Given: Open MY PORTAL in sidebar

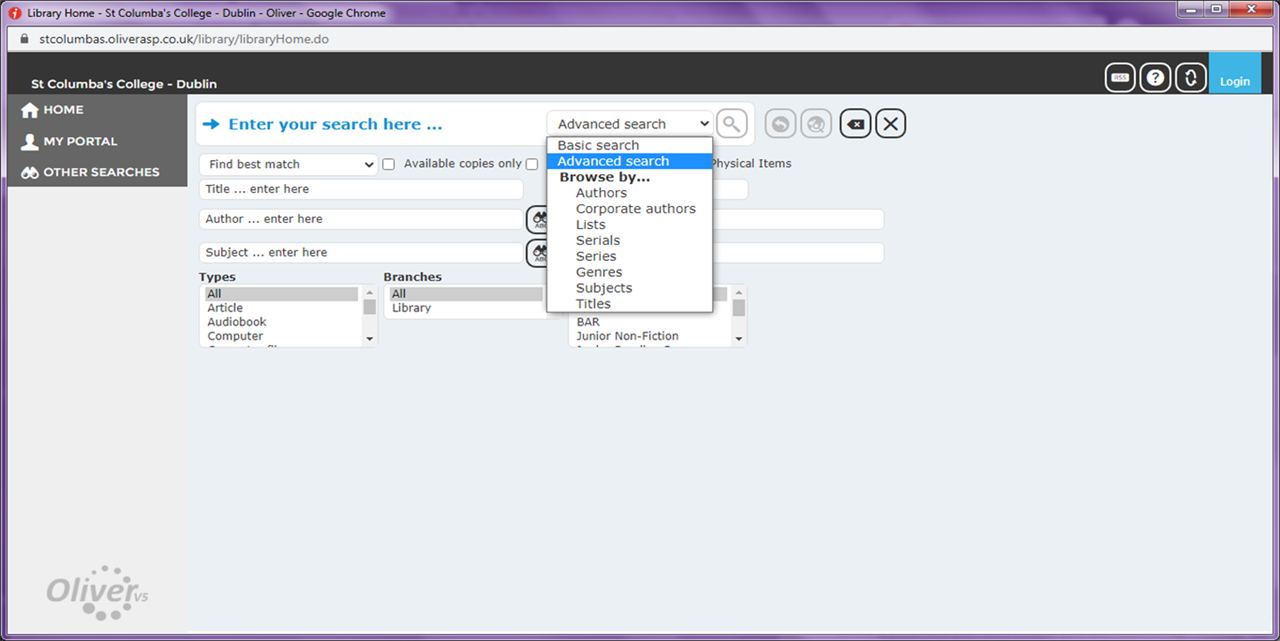Looking at the screenshot, I should [80, 141].
